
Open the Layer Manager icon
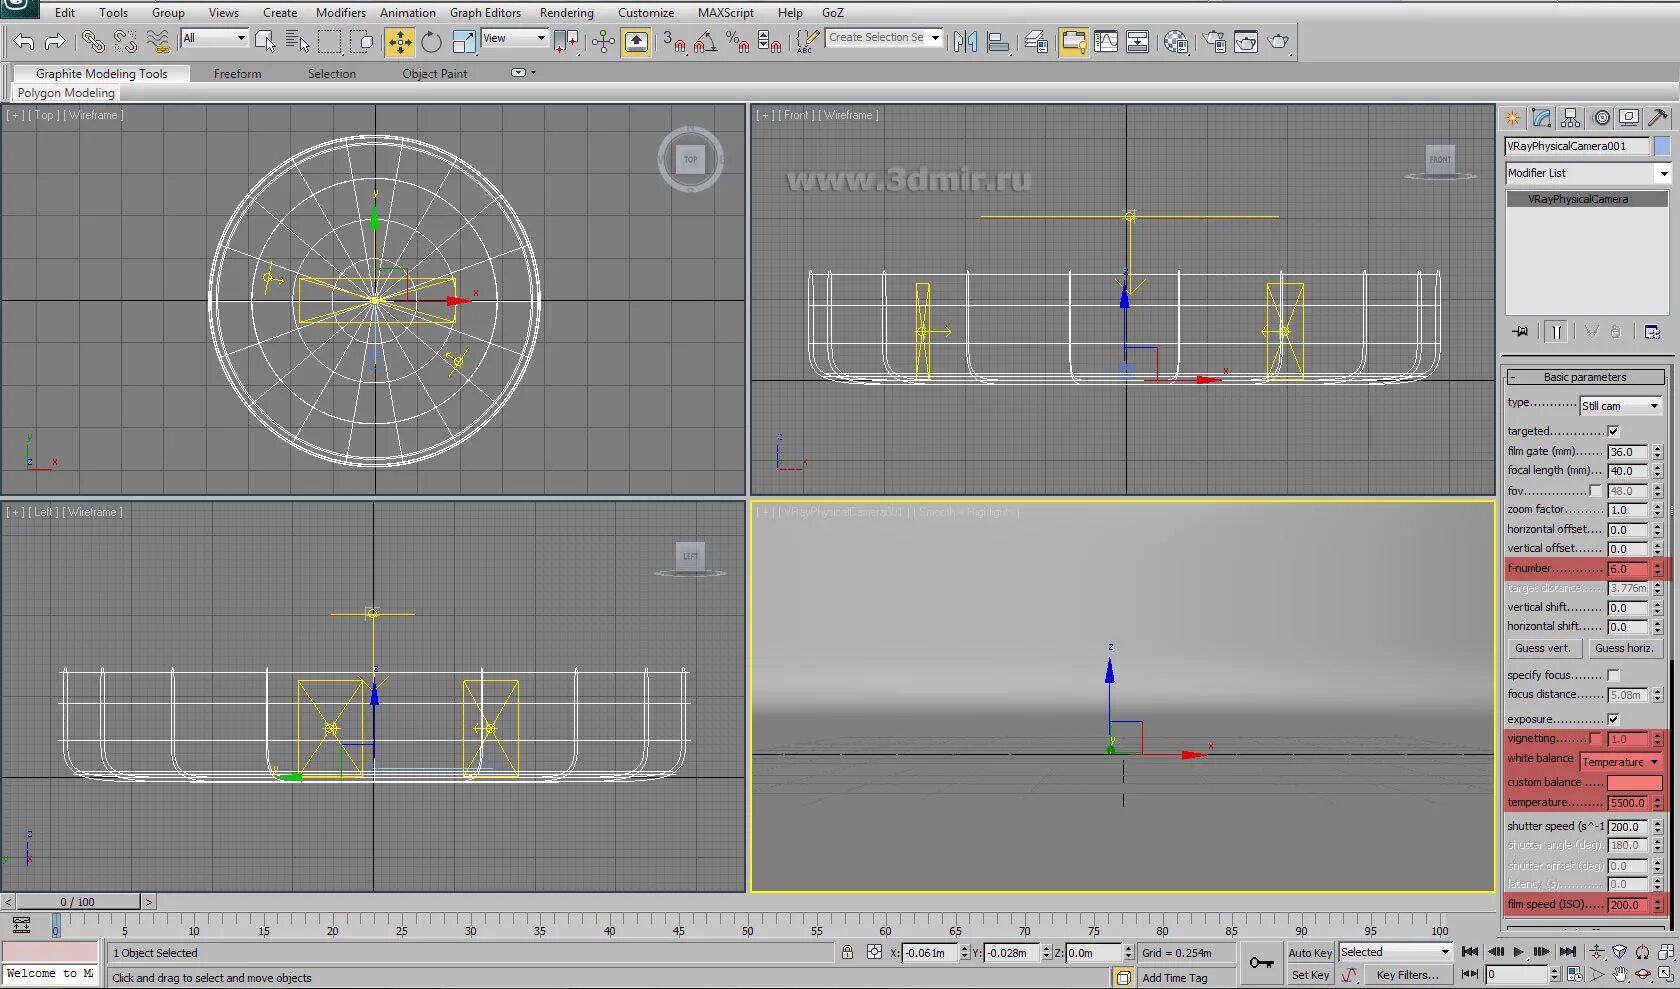1036,42
